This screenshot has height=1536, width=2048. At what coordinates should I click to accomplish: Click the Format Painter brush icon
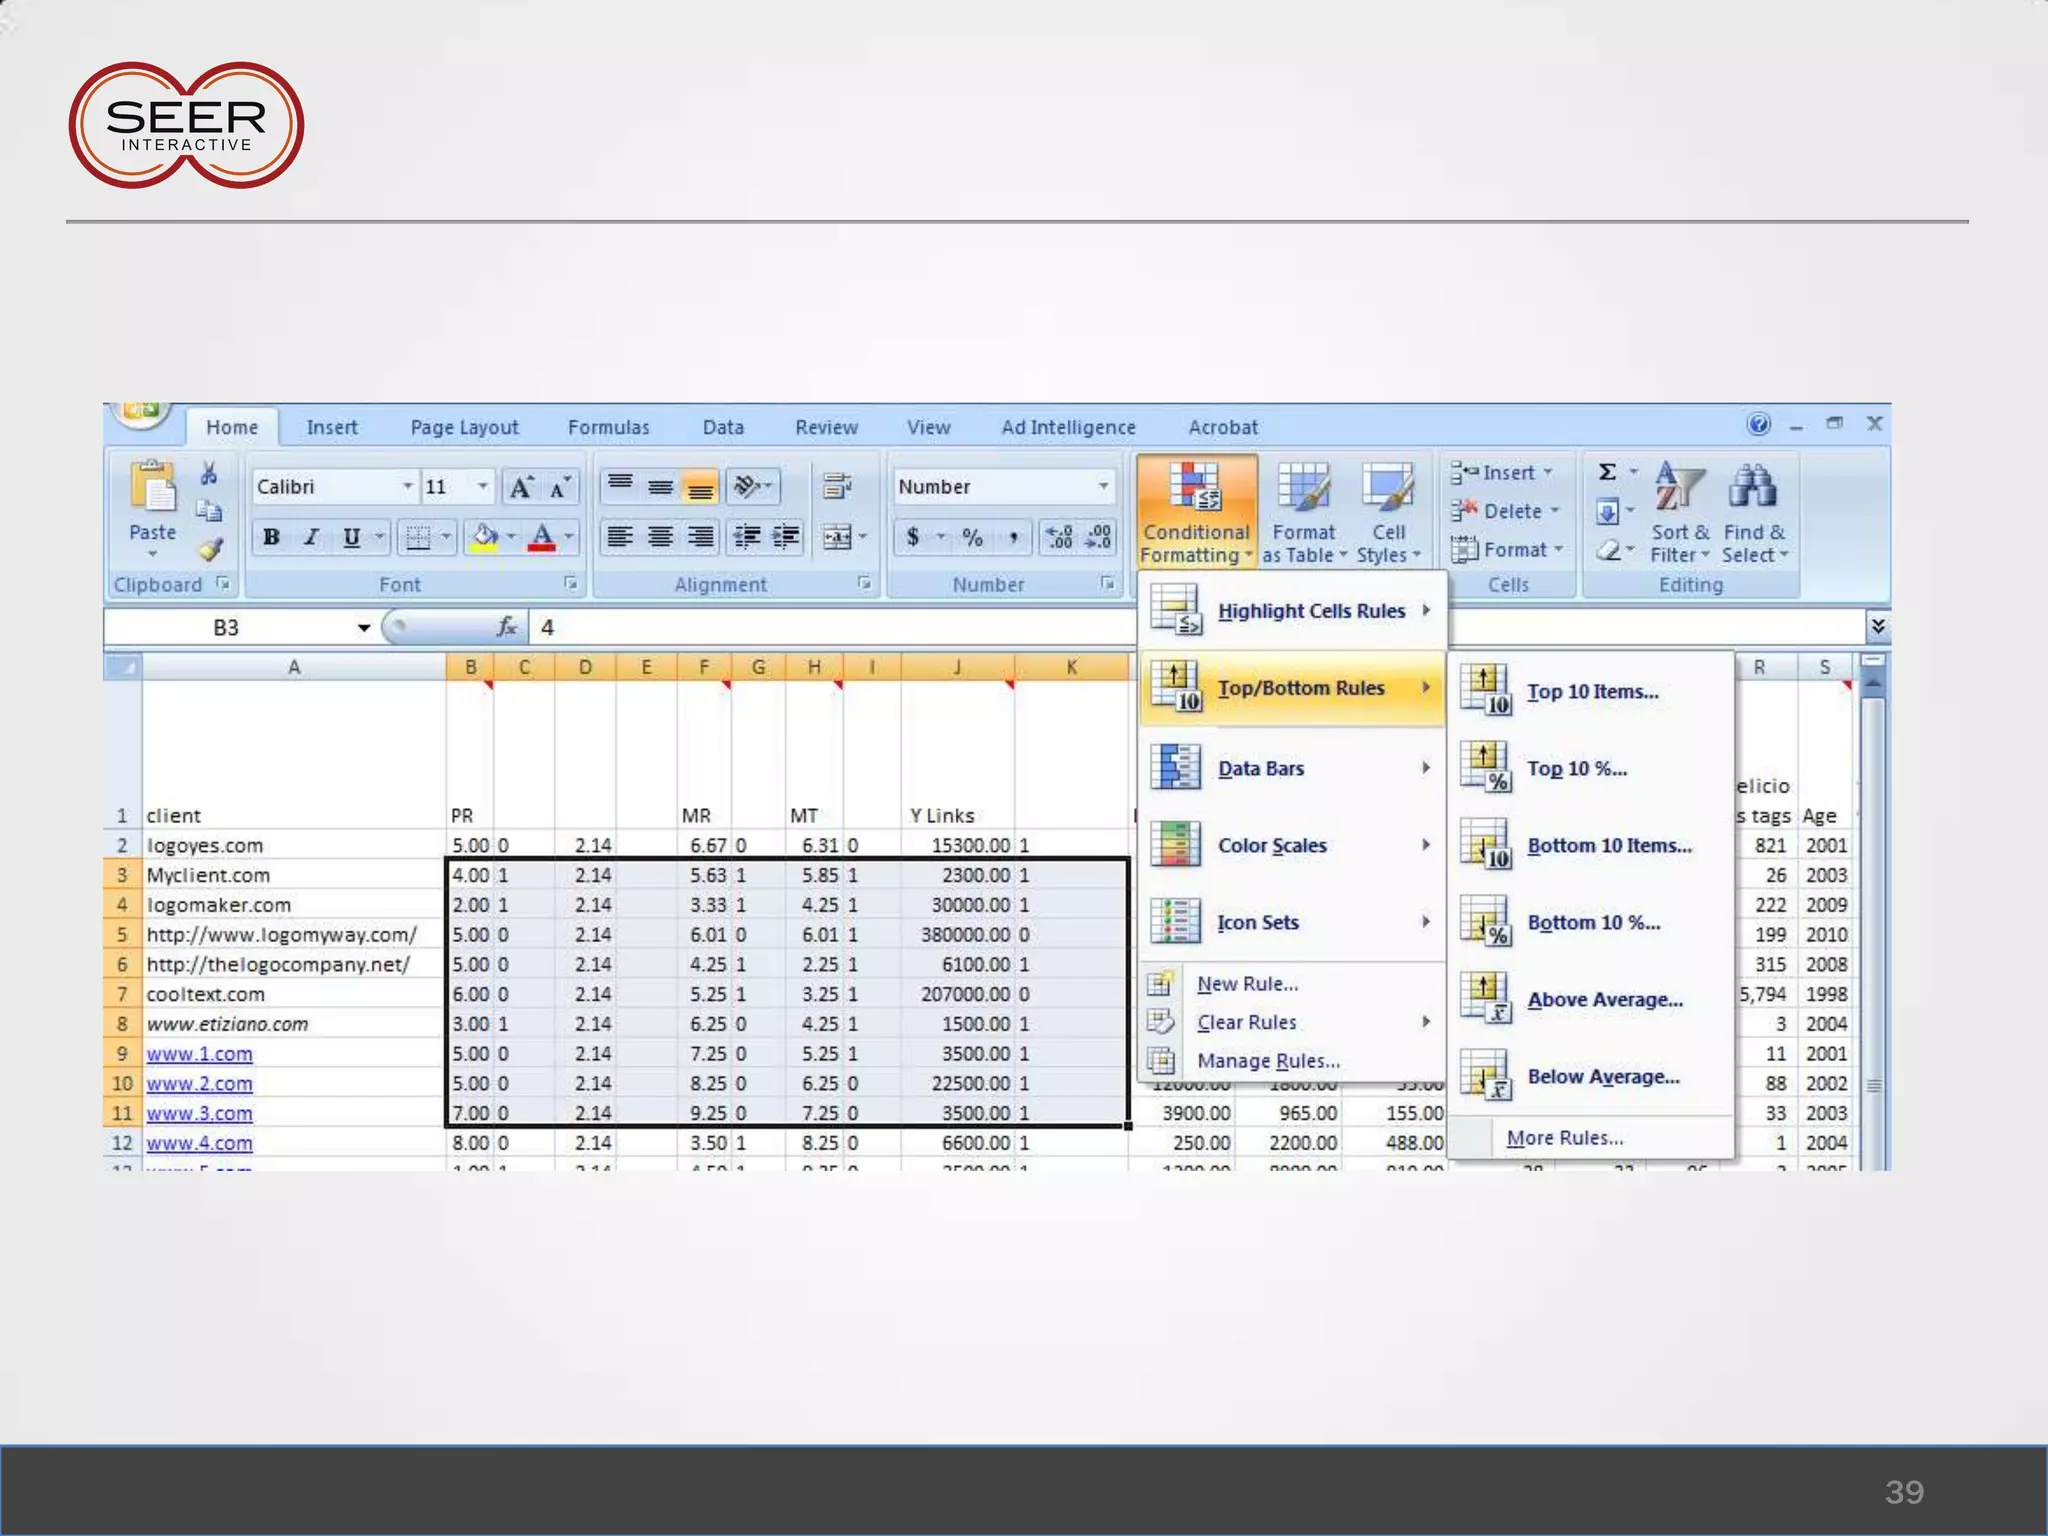(209, 549)
